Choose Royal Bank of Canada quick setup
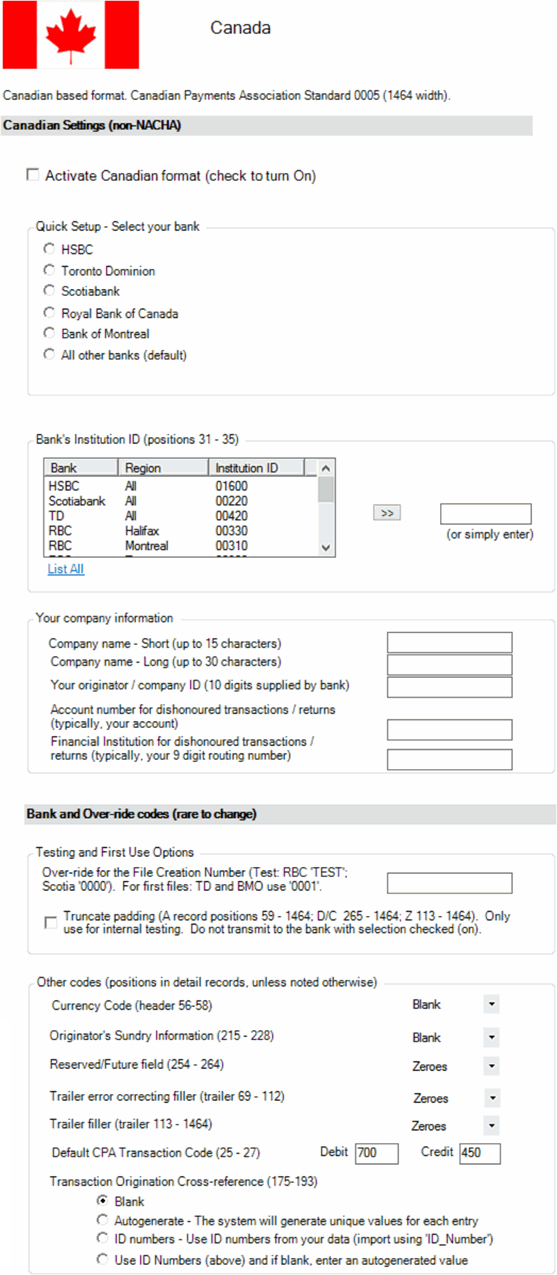Viewport: 557px width, 1275px height. [49, 312]
